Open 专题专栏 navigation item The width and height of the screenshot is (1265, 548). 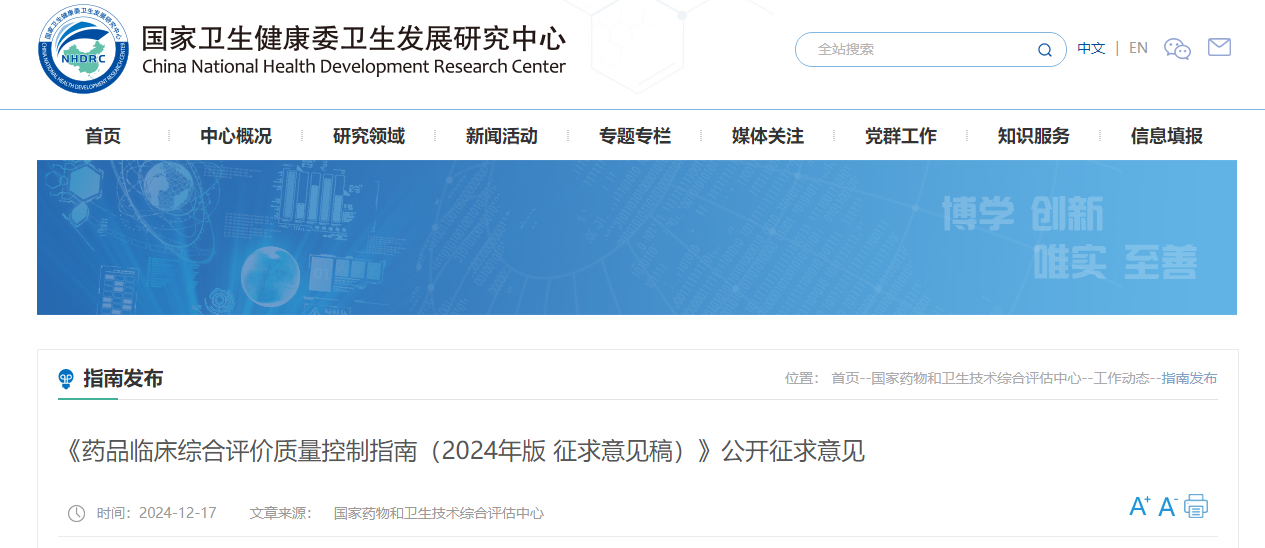click(635, 136)
